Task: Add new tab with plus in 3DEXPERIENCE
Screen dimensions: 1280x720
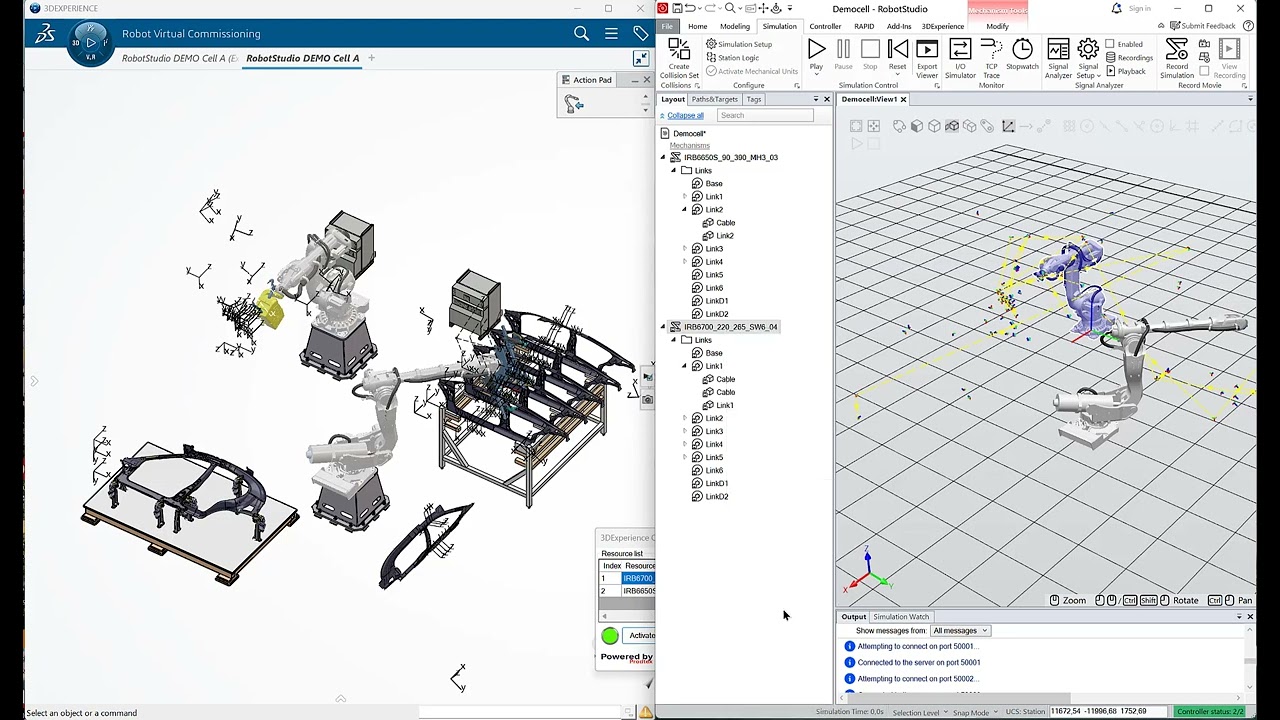Action: (371, 58)
